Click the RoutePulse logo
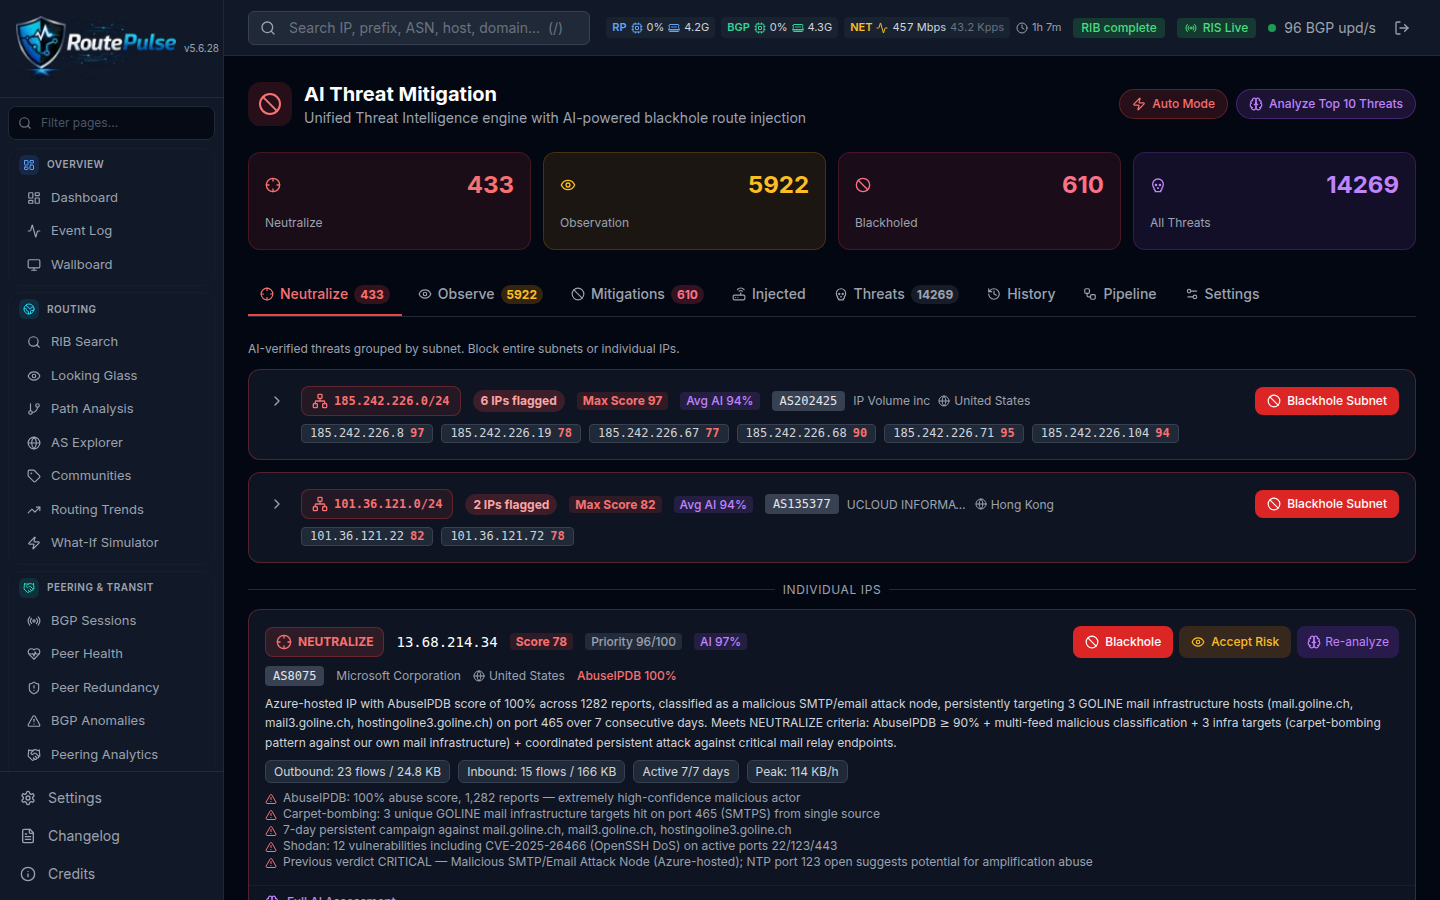Image resolution: width=1440 pixels, height=900 pixels. coord(96,43)
